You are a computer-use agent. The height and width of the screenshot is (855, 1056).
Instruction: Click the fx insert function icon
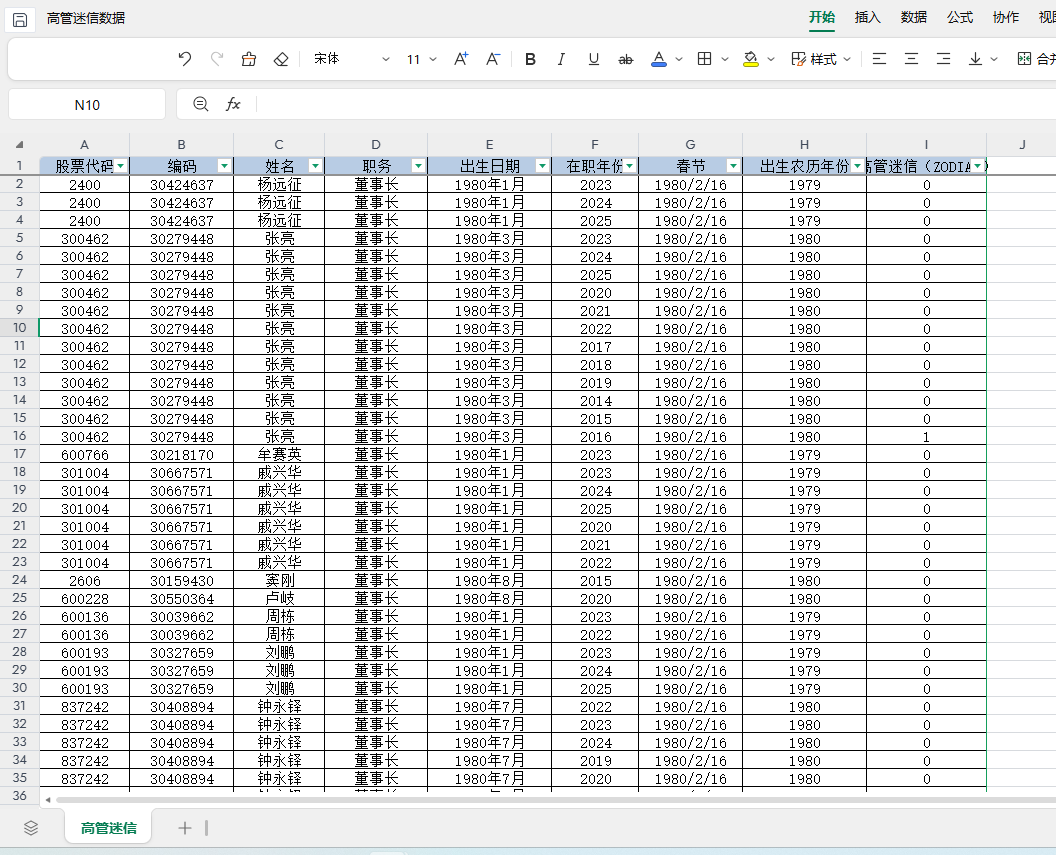232,104
